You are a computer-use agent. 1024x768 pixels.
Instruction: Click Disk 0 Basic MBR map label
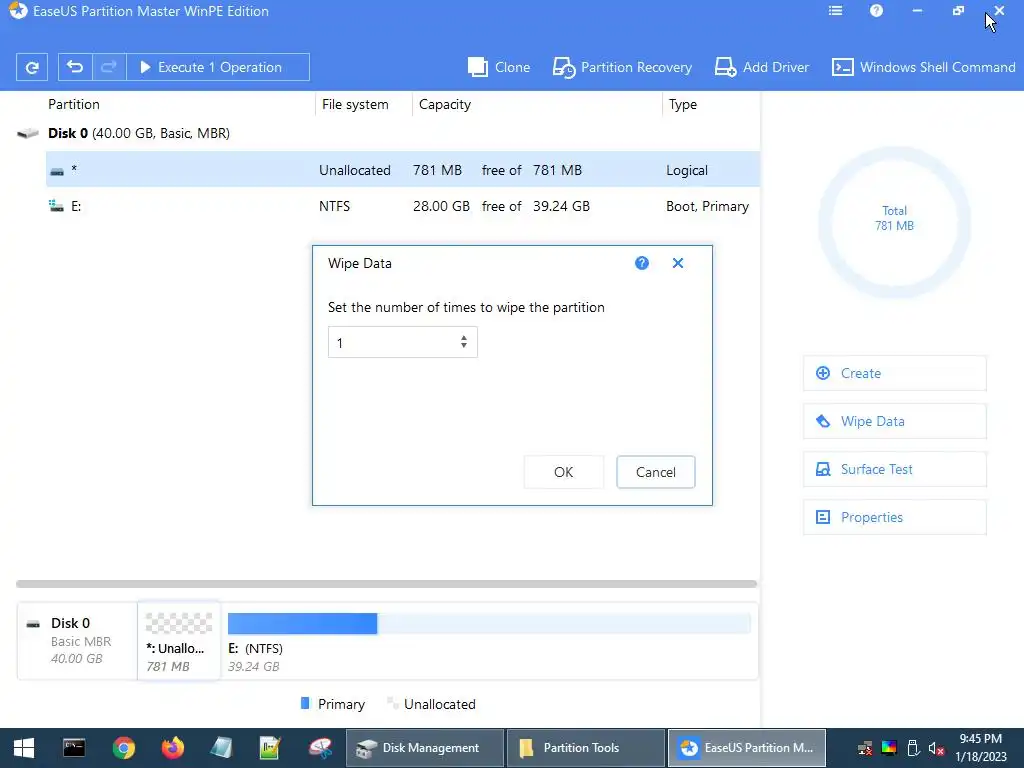point(78,641)
